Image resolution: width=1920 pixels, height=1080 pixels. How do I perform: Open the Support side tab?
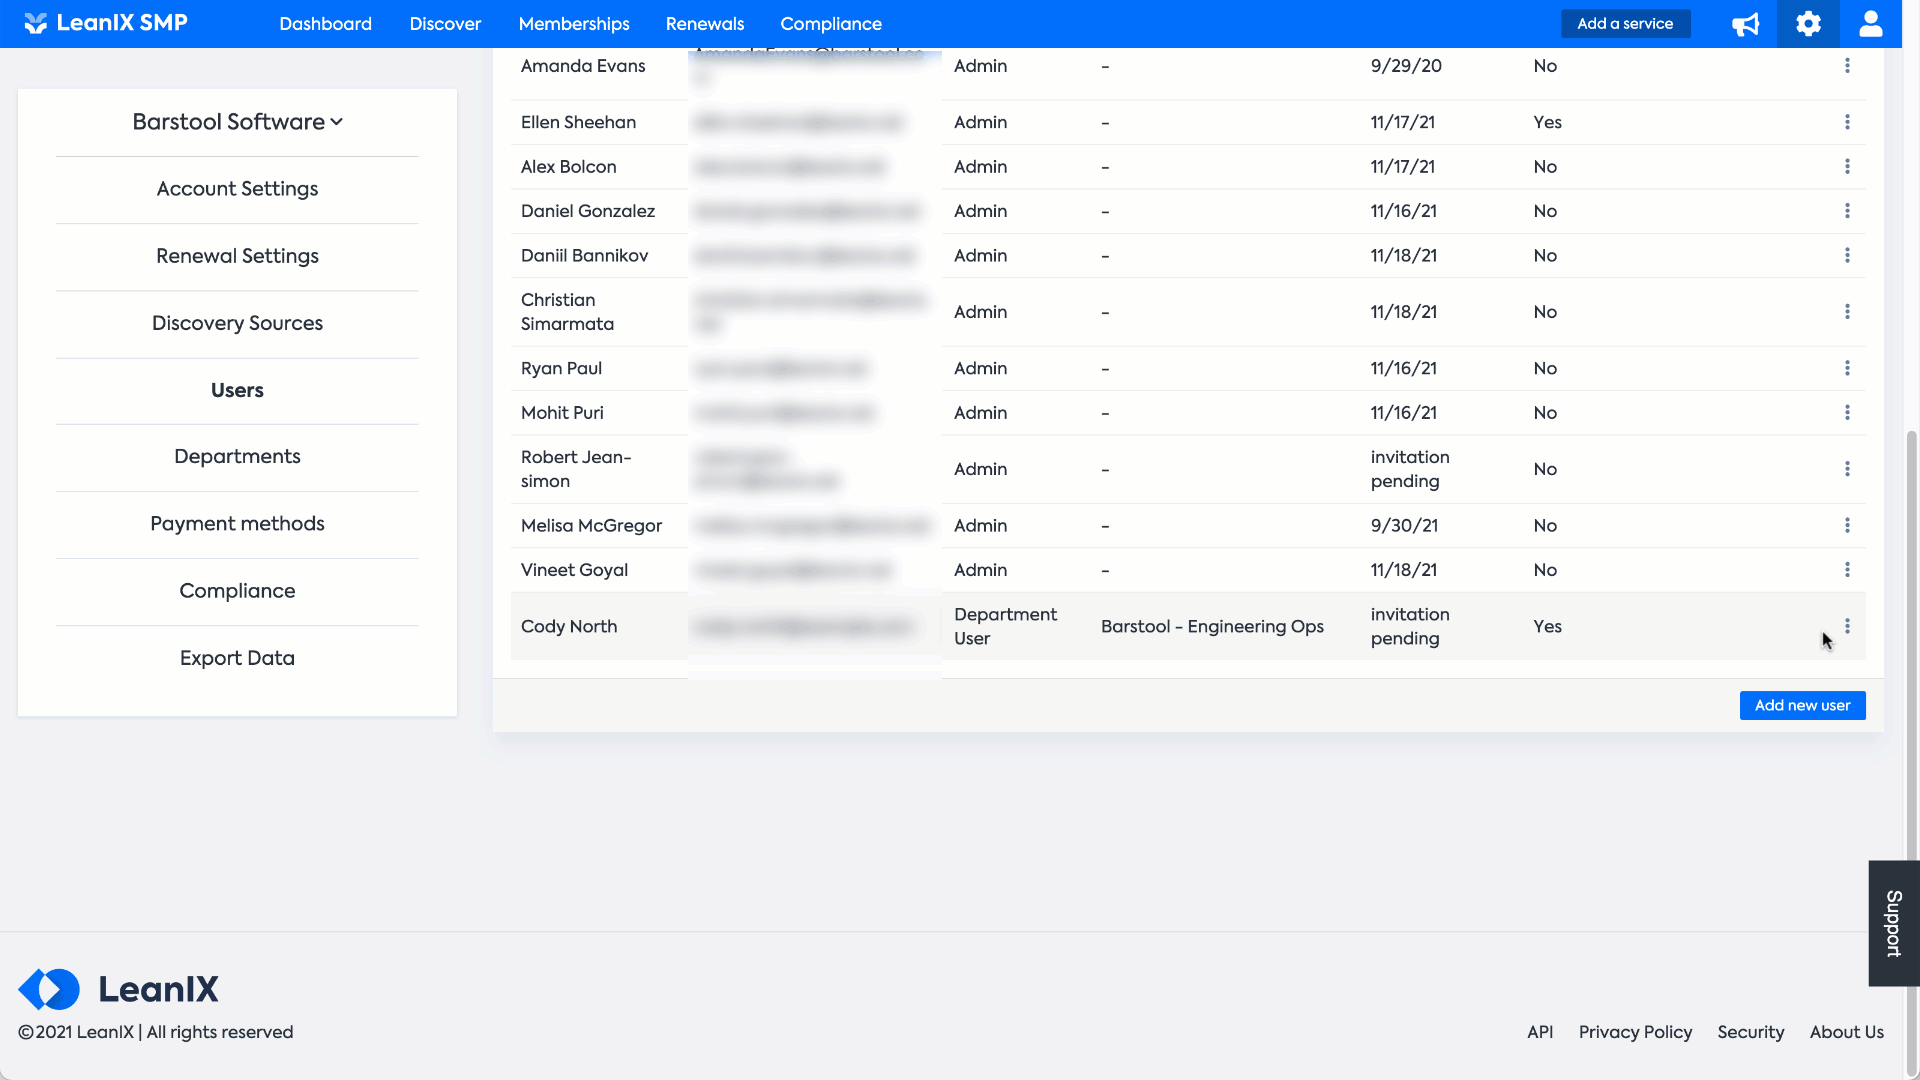click(1893, 923)
